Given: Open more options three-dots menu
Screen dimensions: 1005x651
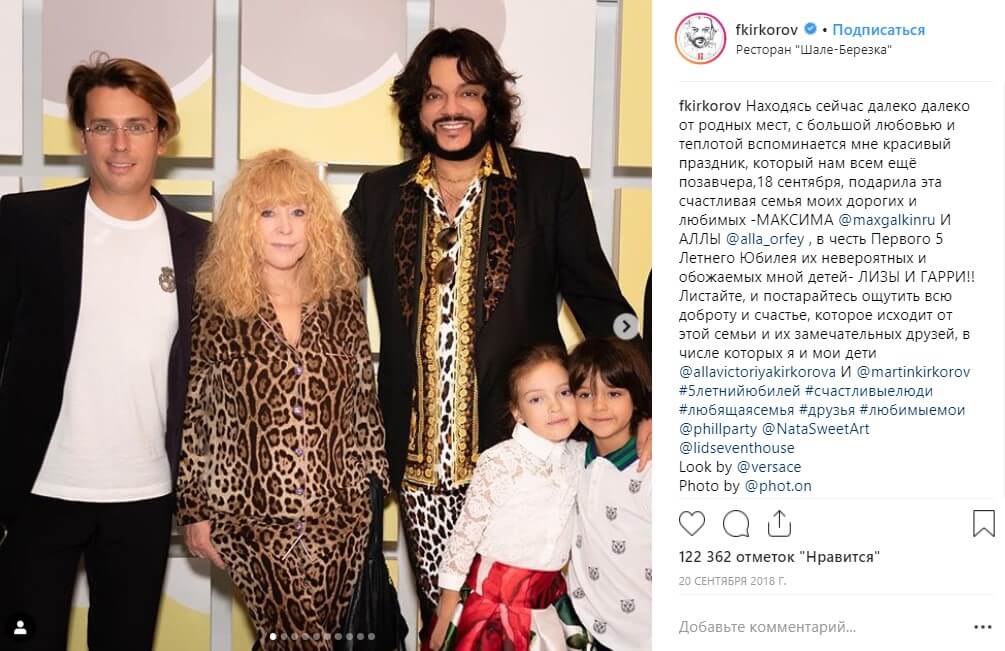Looking at the screenshot, I should coord(983,627).
